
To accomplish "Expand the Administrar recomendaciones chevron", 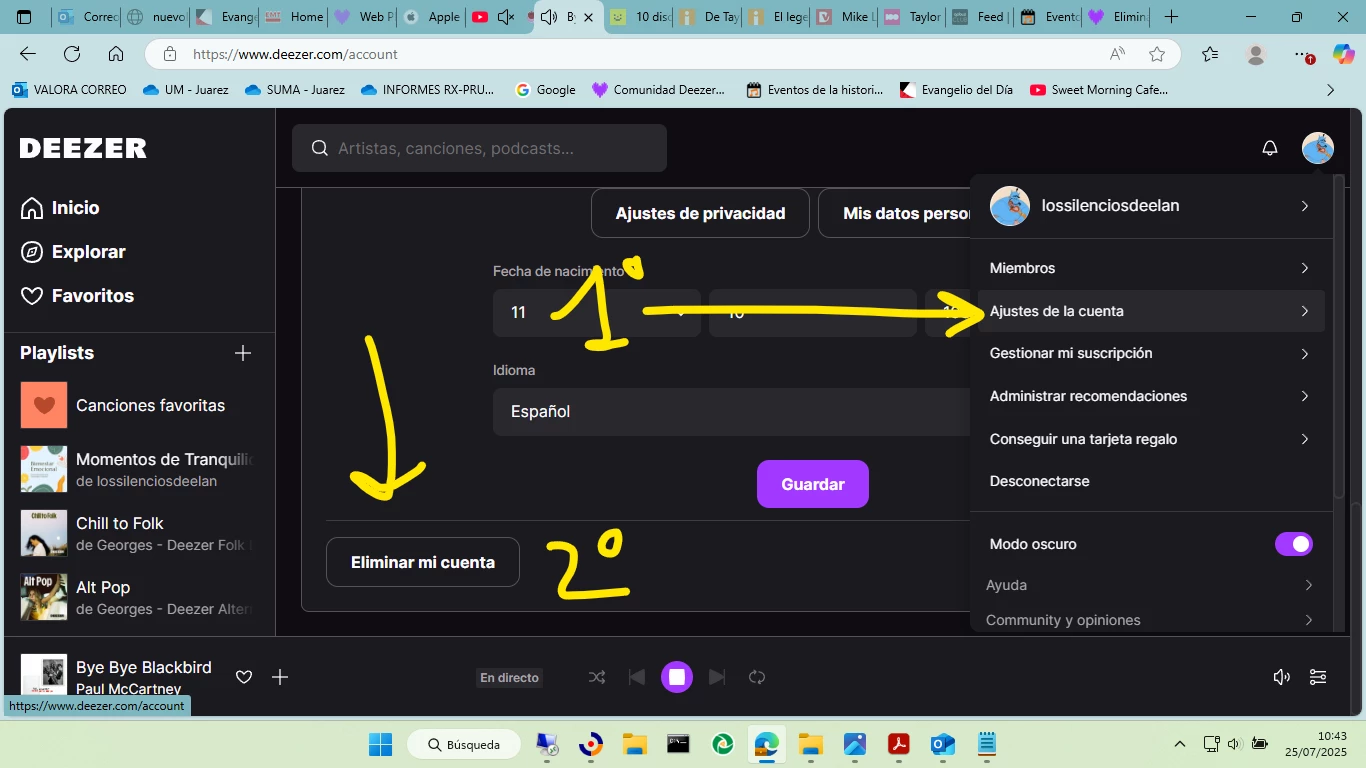I will 1304,396.
